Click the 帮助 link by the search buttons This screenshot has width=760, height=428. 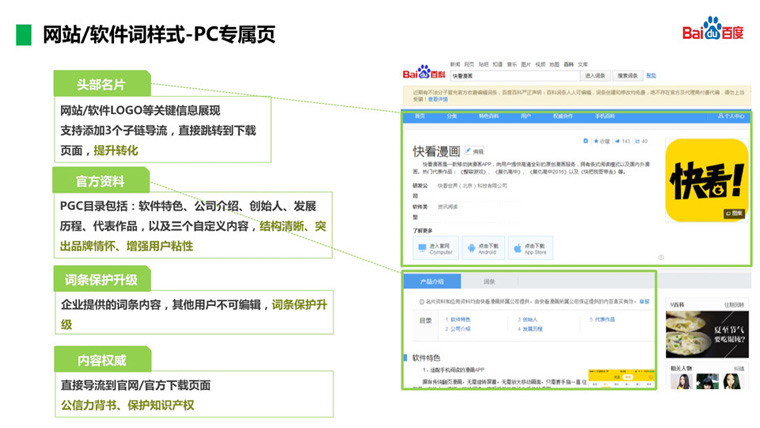point(651,76)
